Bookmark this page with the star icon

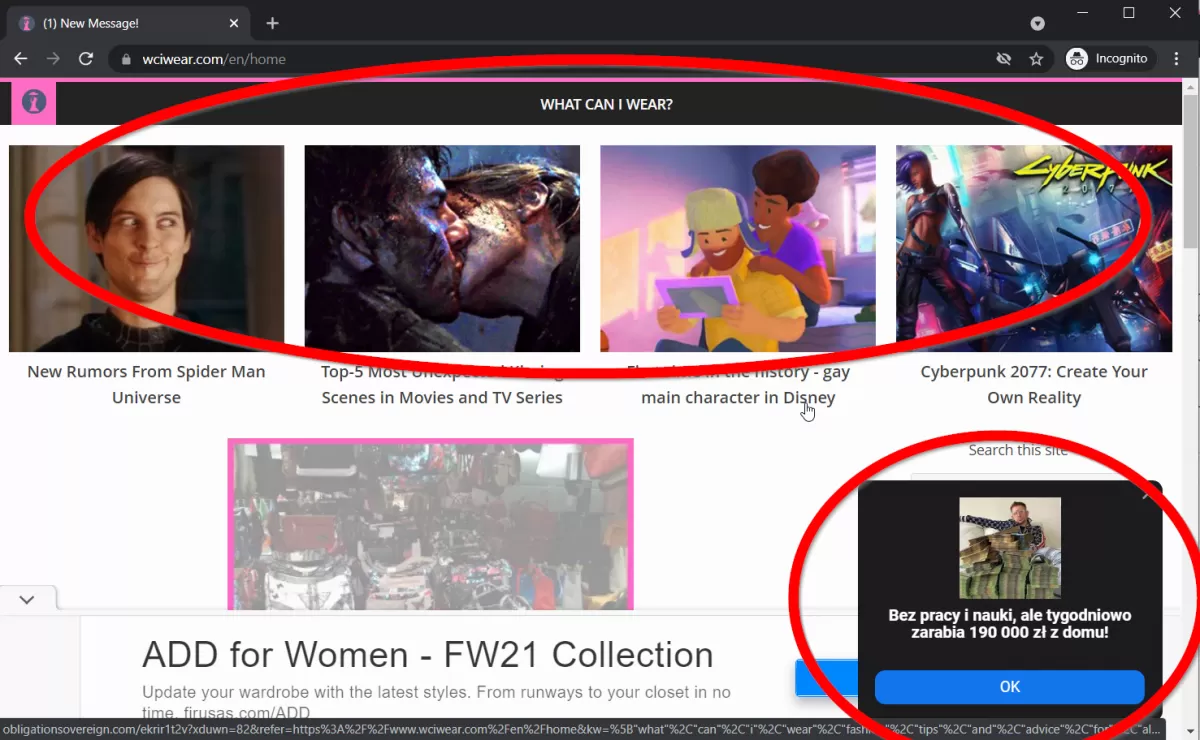(x=1036, y=59)
